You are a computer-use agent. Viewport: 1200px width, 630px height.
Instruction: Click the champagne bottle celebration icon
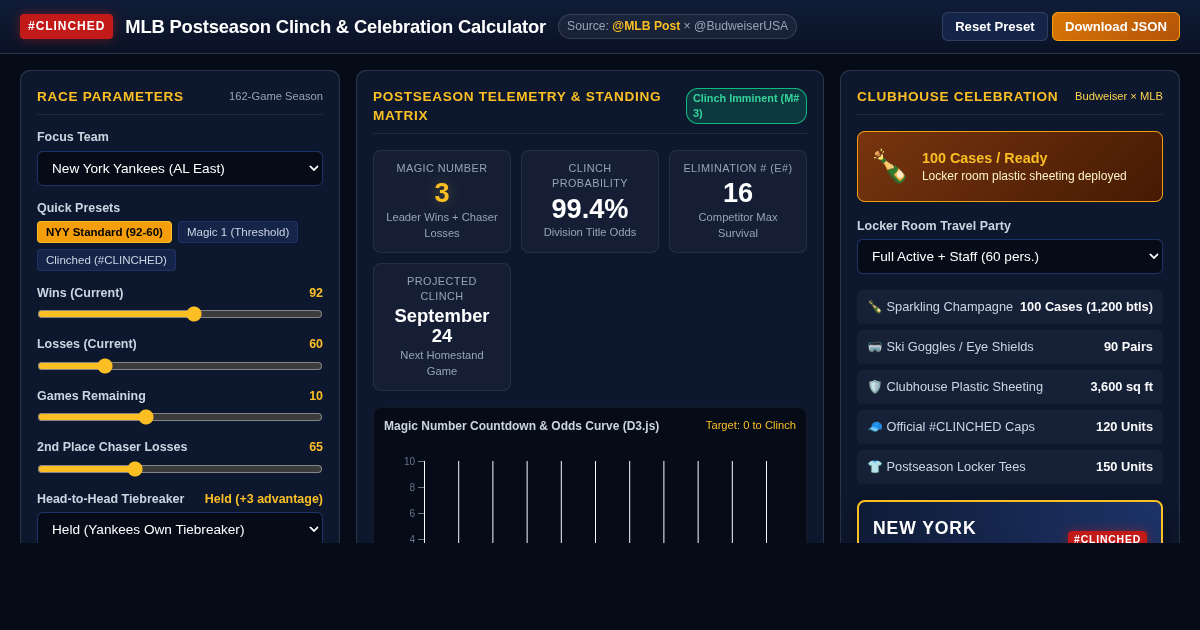click(x=890, y=166)
